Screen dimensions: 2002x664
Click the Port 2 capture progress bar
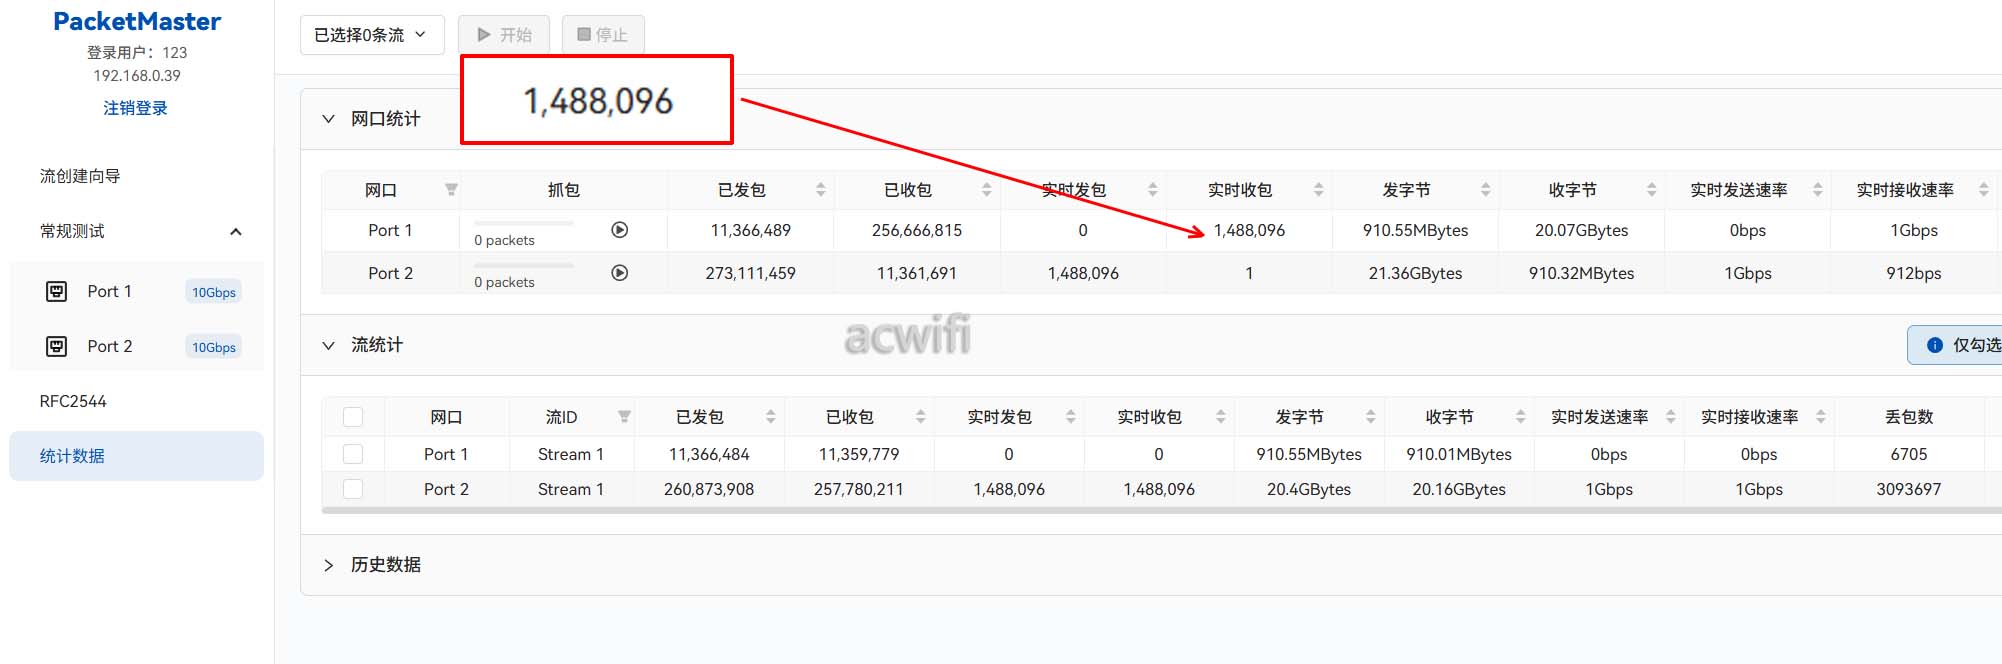524,265
